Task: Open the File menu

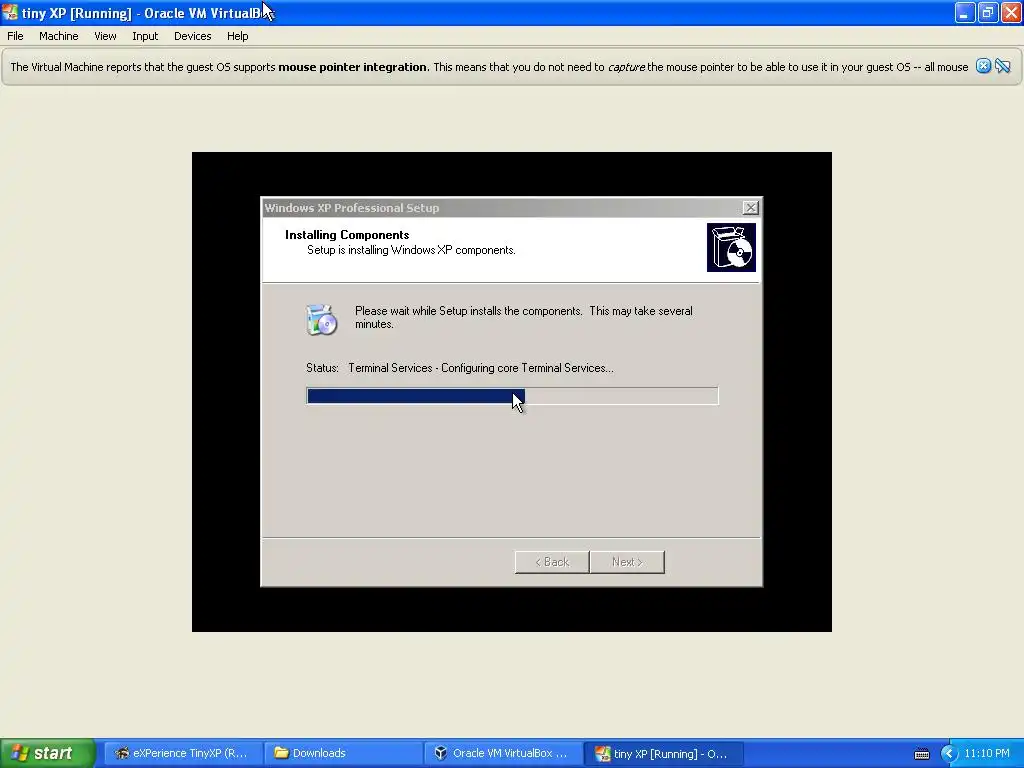Action: click(x=15, y=36)
